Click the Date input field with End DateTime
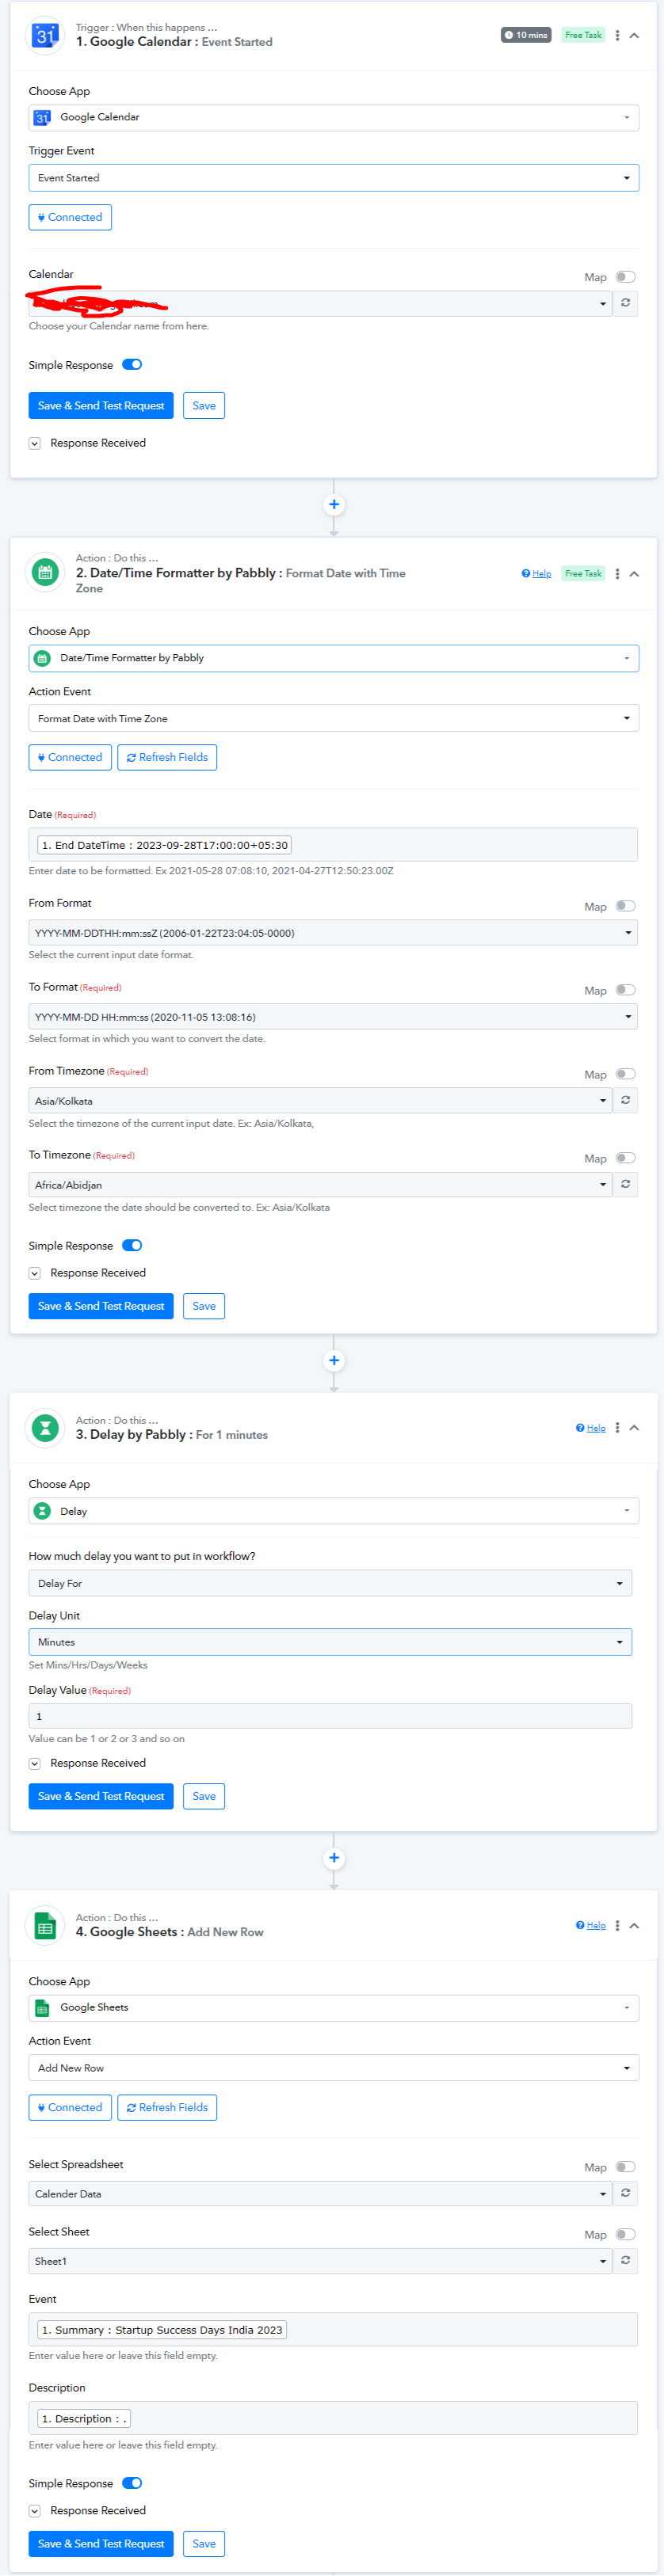This screenshot has width=664, height=2576. [333, 845]
